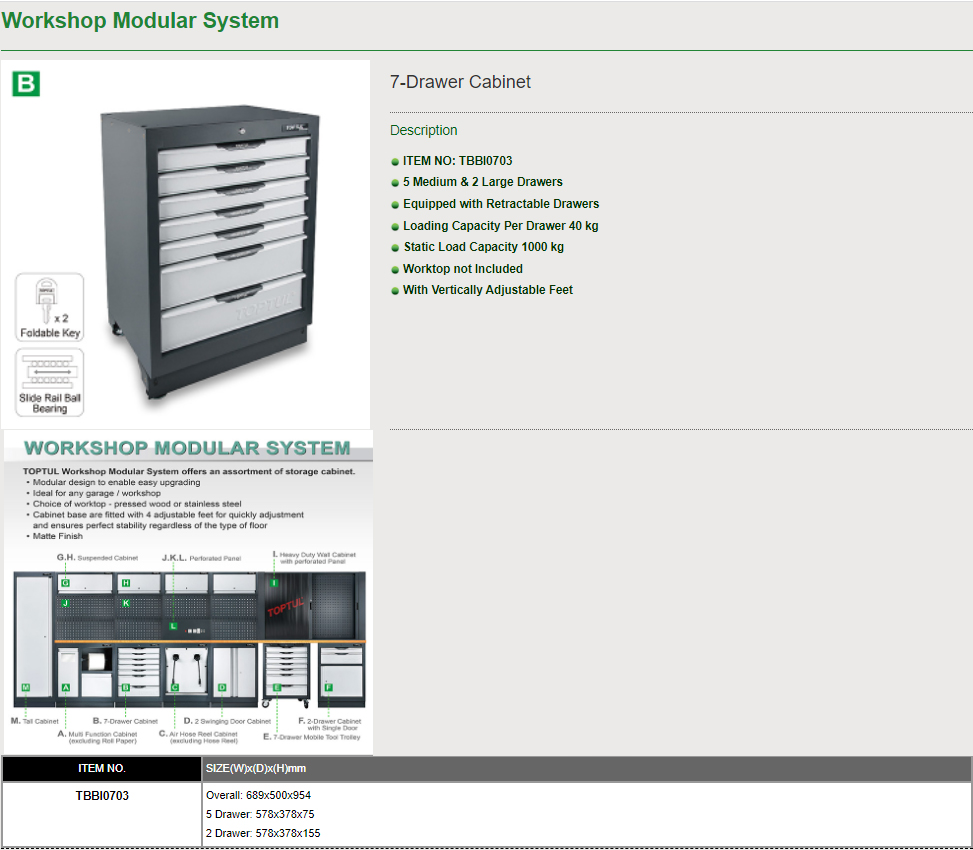Screen dimensions: 973x850
Task: Click green marker G on Suspended Cabinet
Action: [x=65, y=582]
